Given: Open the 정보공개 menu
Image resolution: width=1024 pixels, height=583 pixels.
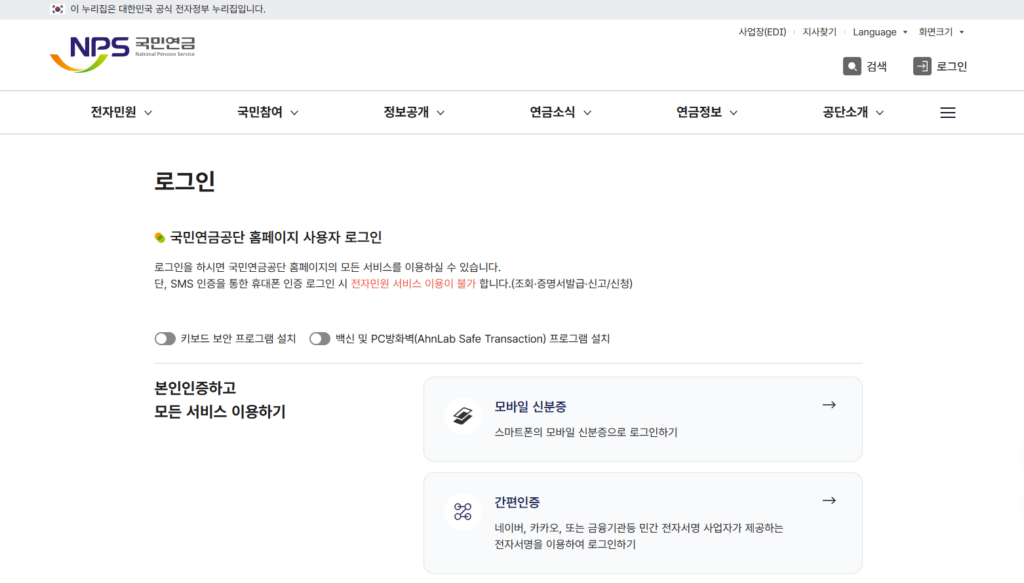Looking at the screenshot, I should pos(413,113).
